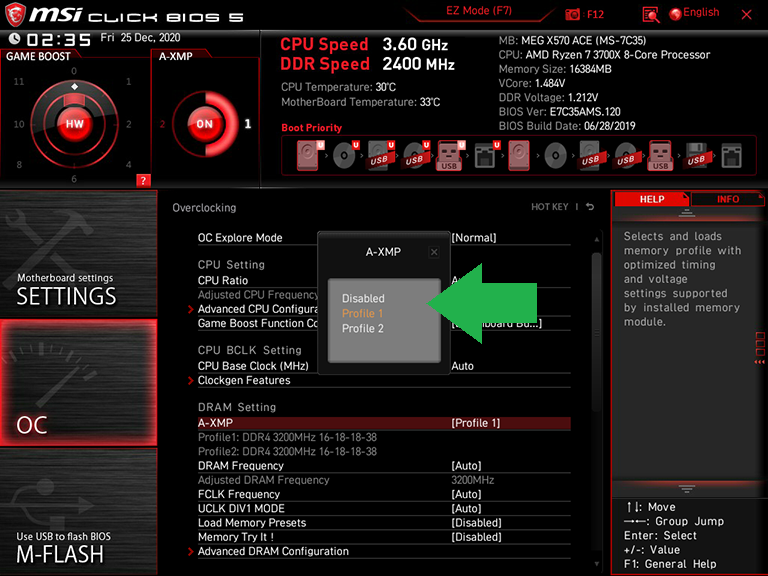This screenshot has width=768, height=576.
Task: Select the UEFI network boot device icon
Action: click(x=486, y=155)
